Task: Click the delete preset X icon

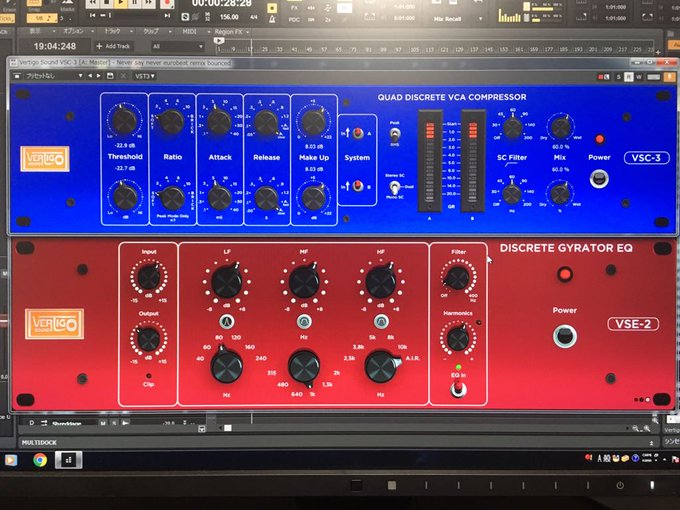Action: click(123, 76)
